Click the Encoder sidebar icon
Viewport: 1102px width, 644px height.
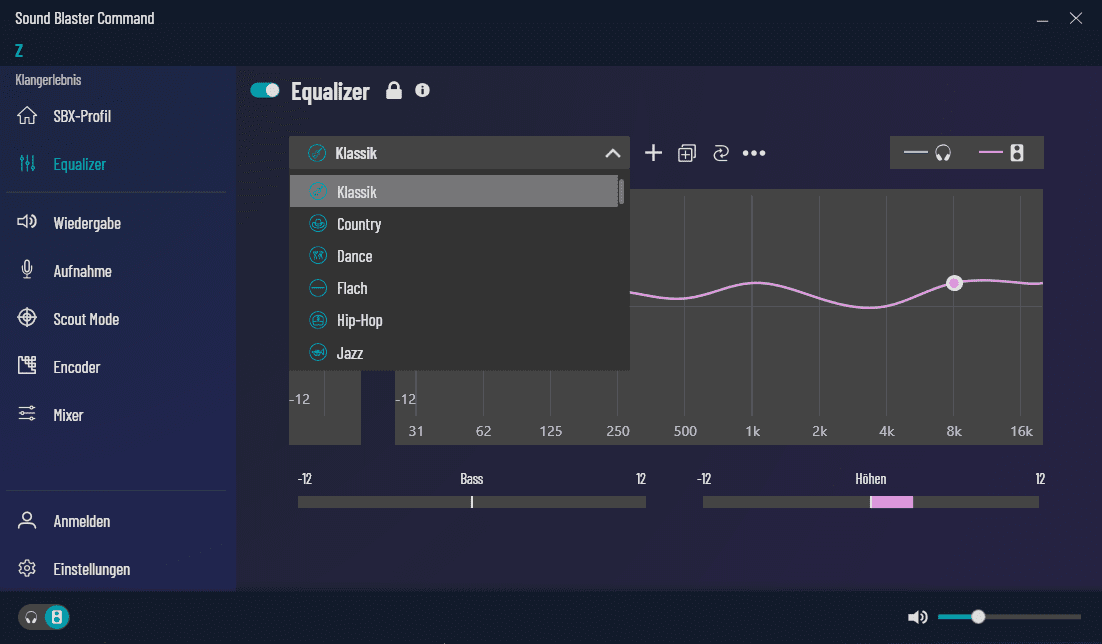tap(27, 366)
